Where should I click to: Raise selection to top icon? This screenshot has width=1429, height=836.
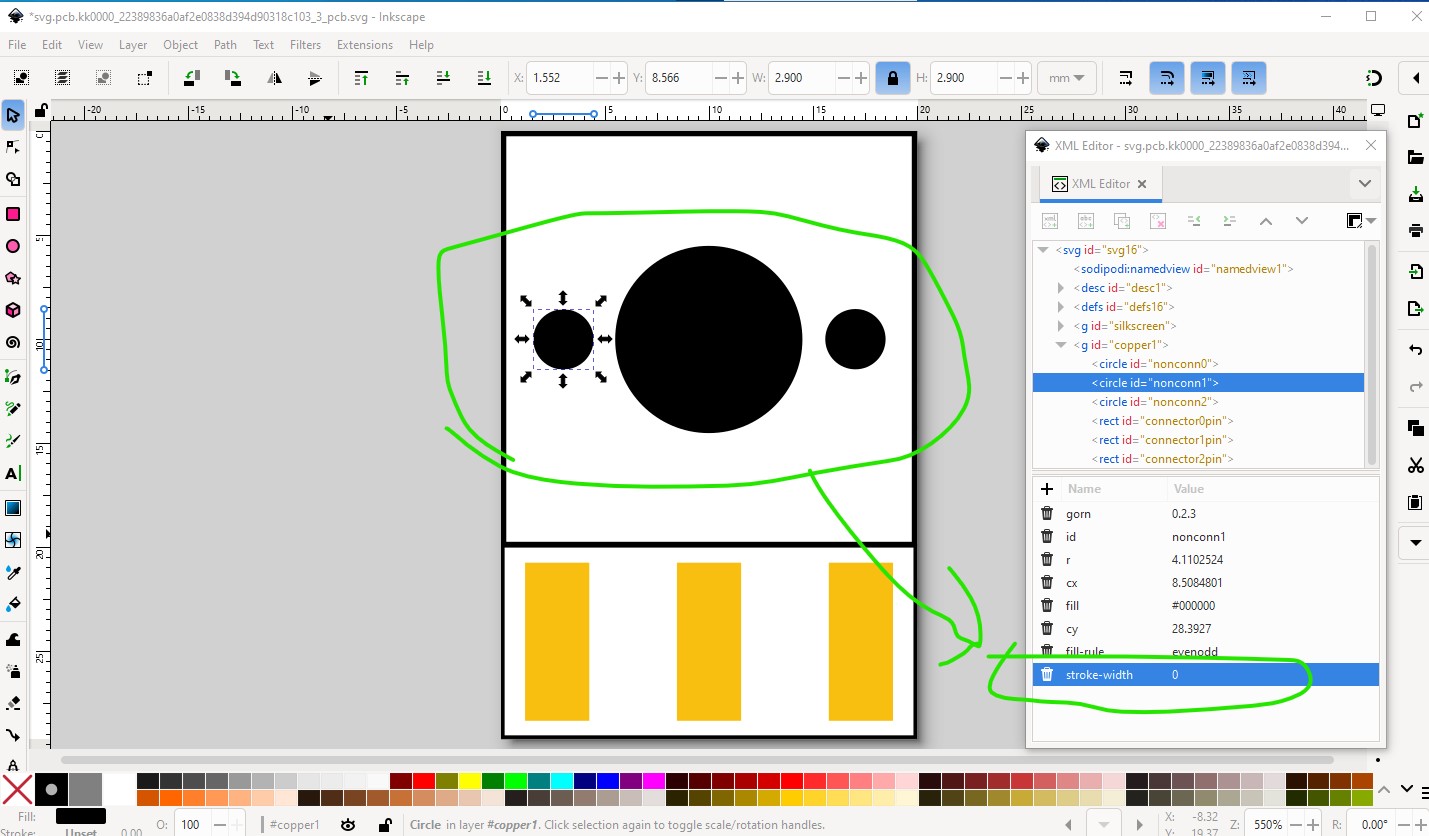(362, 77)
